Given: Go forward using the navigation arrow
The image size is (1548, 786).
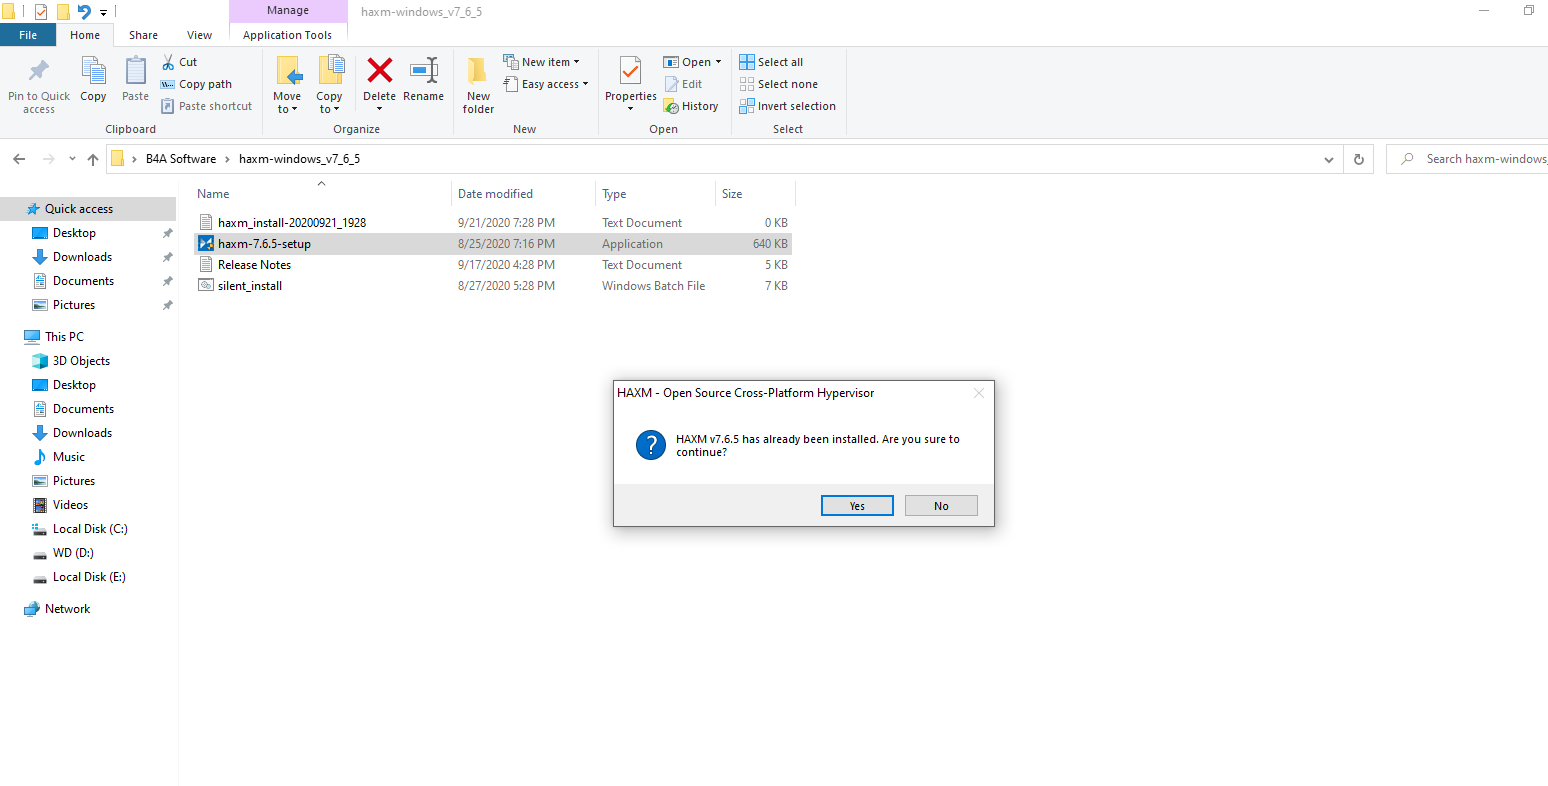Looking at the screenshot, I should (x=48, y=159).
